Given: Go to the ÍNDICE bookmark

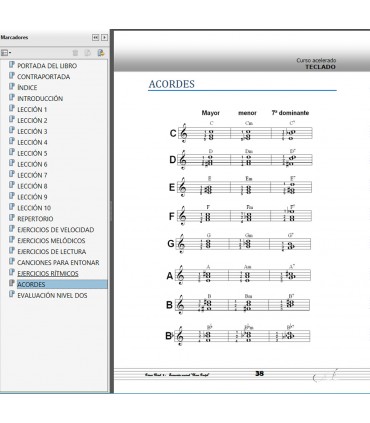Looking at the screenshot, I should (x=27, y=87).
